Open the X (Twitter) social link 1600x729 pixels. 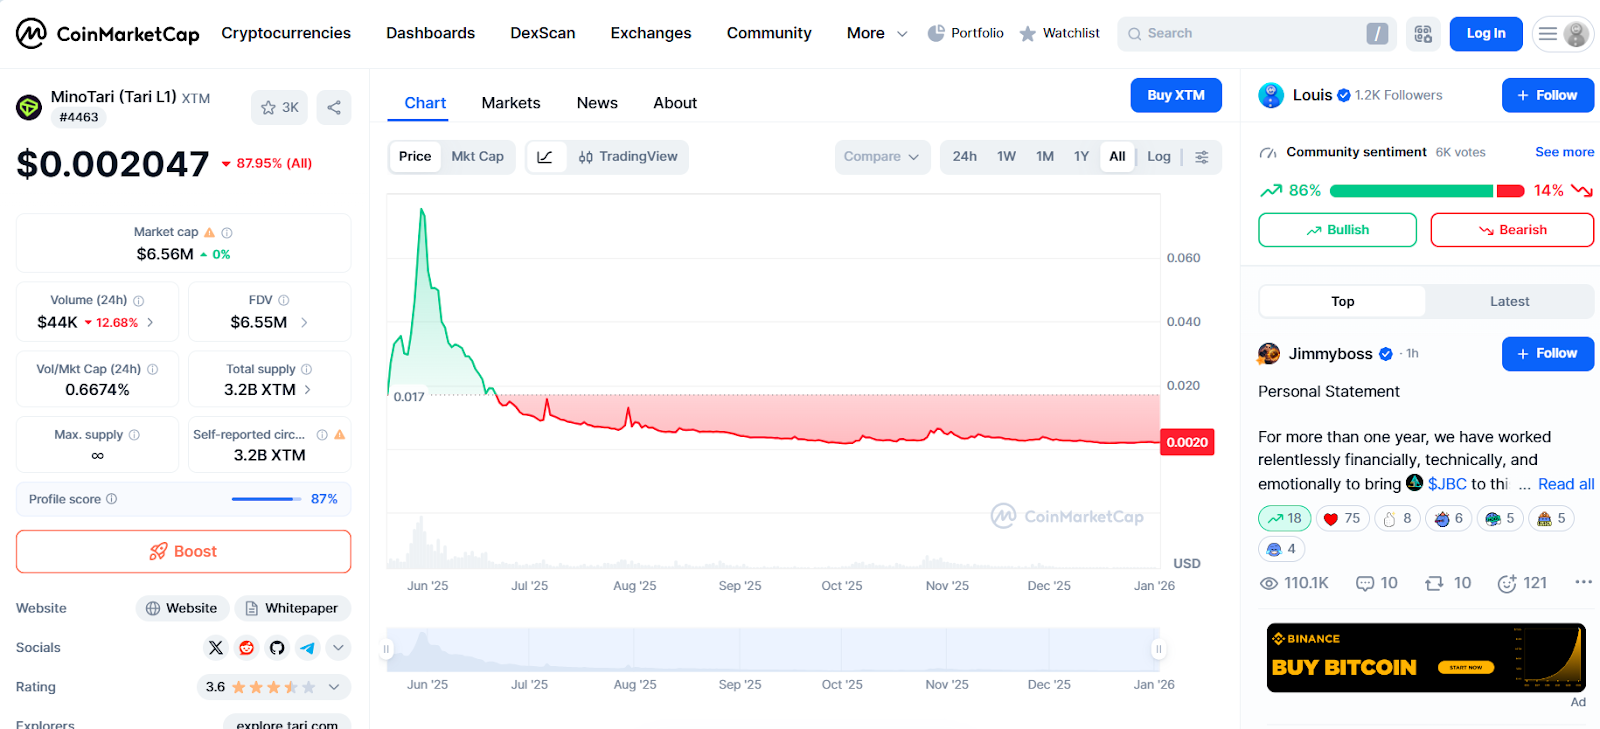[x=216, y=648]
